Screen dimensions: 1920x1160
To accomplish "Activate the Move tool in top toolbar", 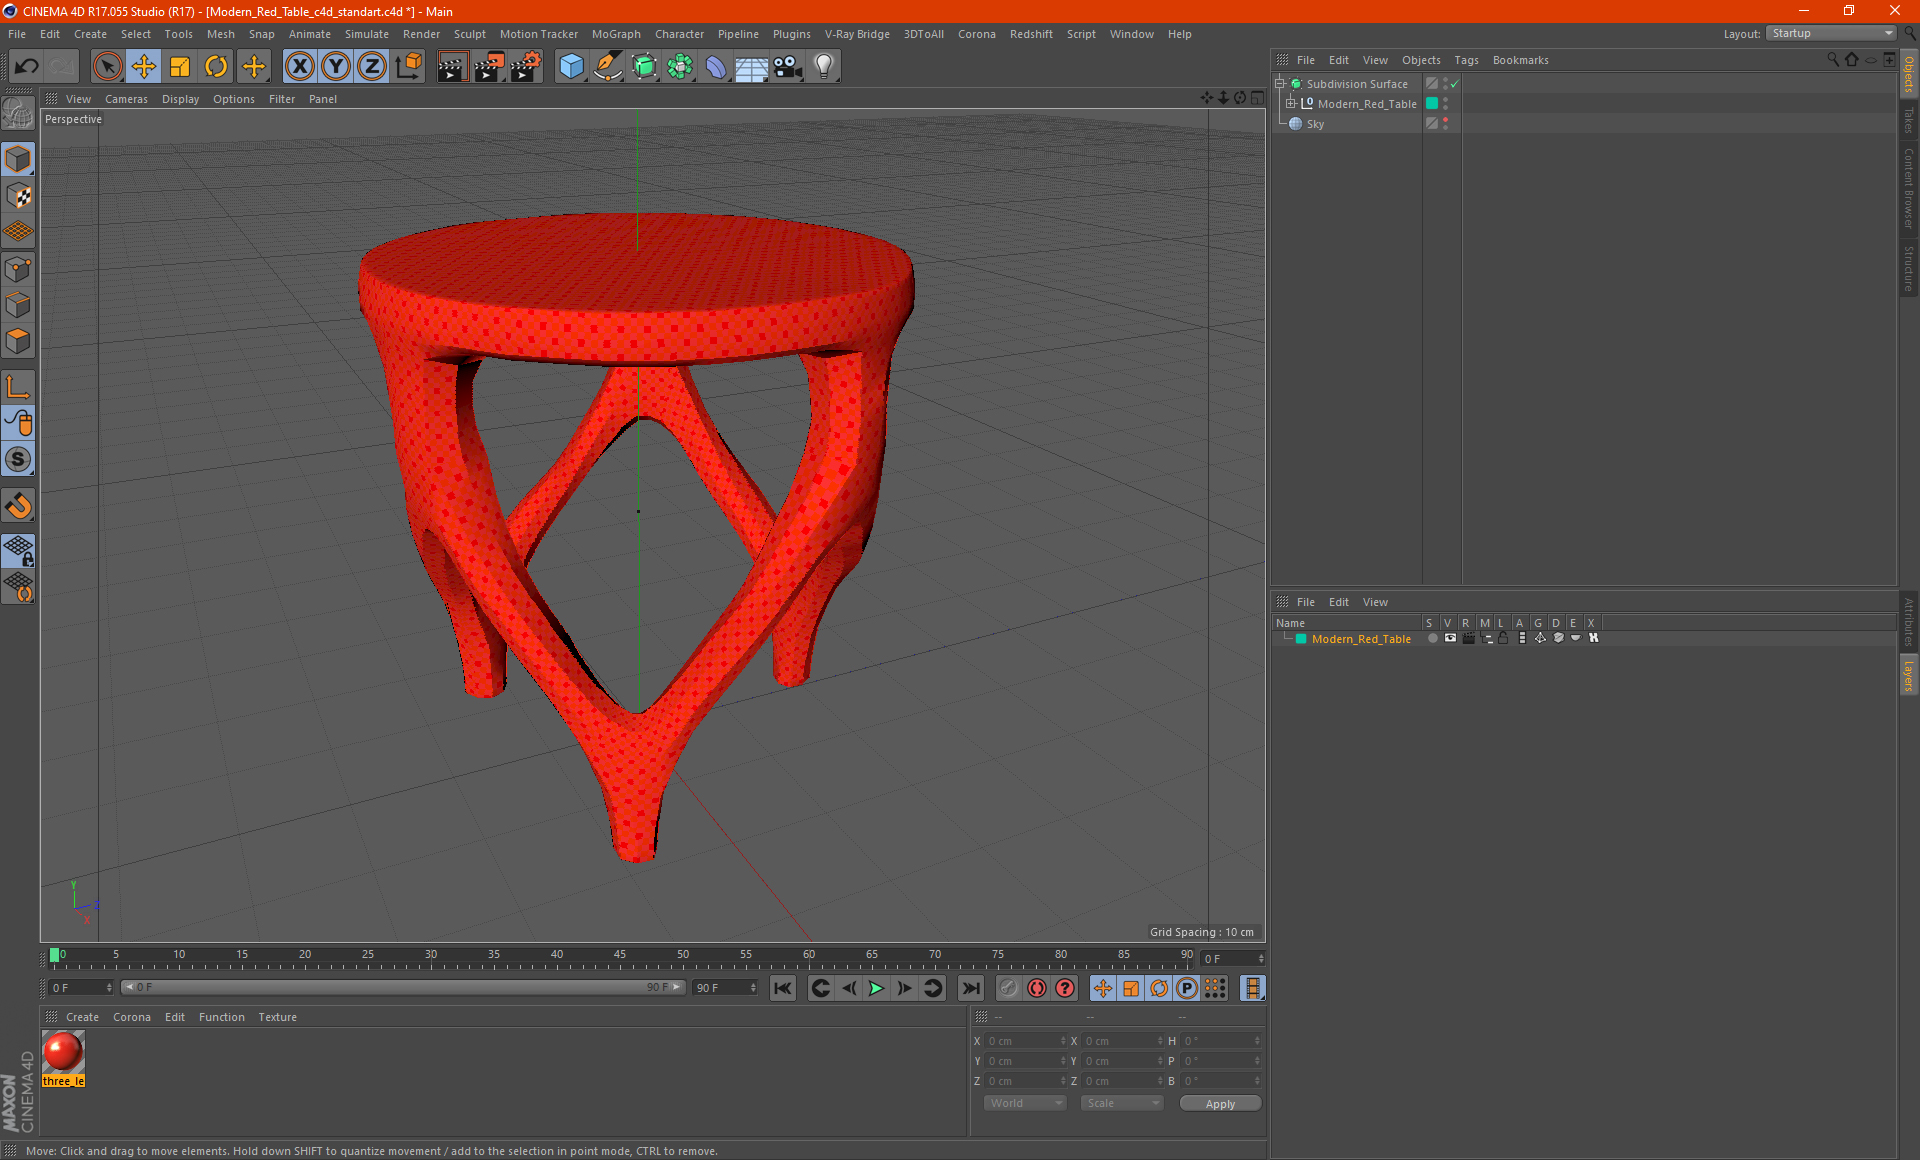I will pyautogui.click(x=144, y=66).
